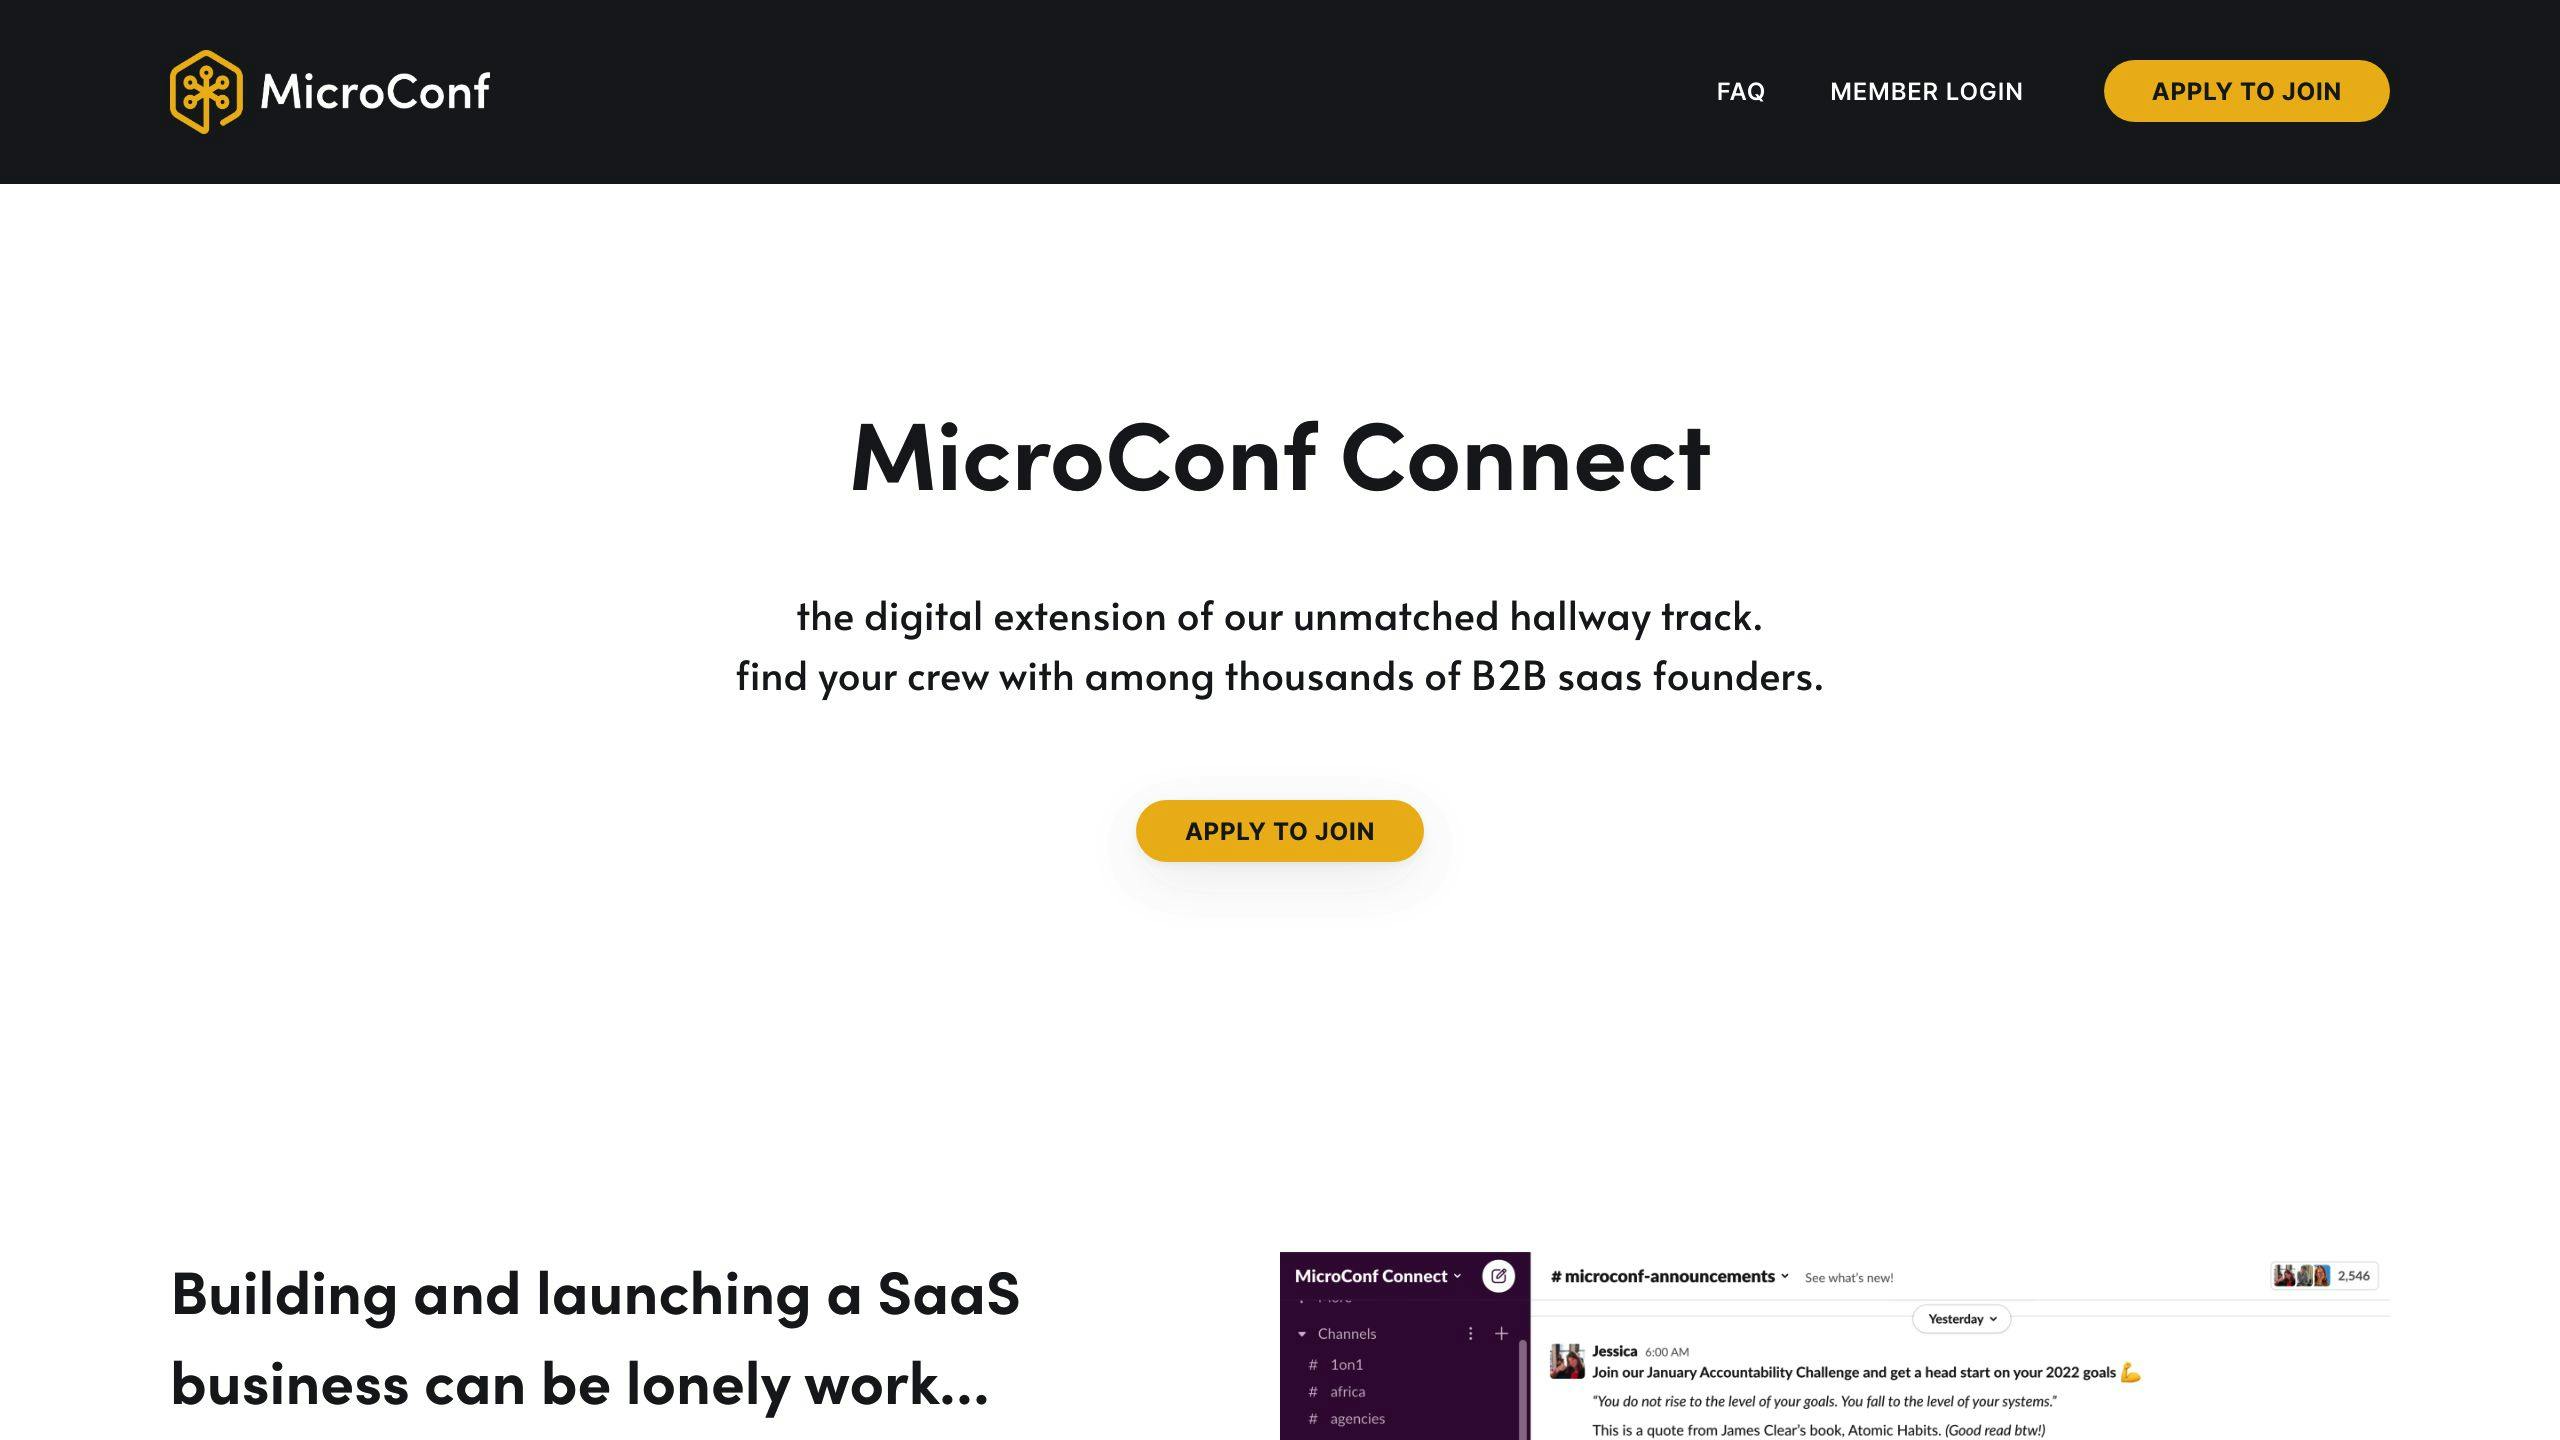Expand the MicroConf Connect workspace dropdown
The width and height of the screenshot is (2560, 1440).
coord(1377,1271)
